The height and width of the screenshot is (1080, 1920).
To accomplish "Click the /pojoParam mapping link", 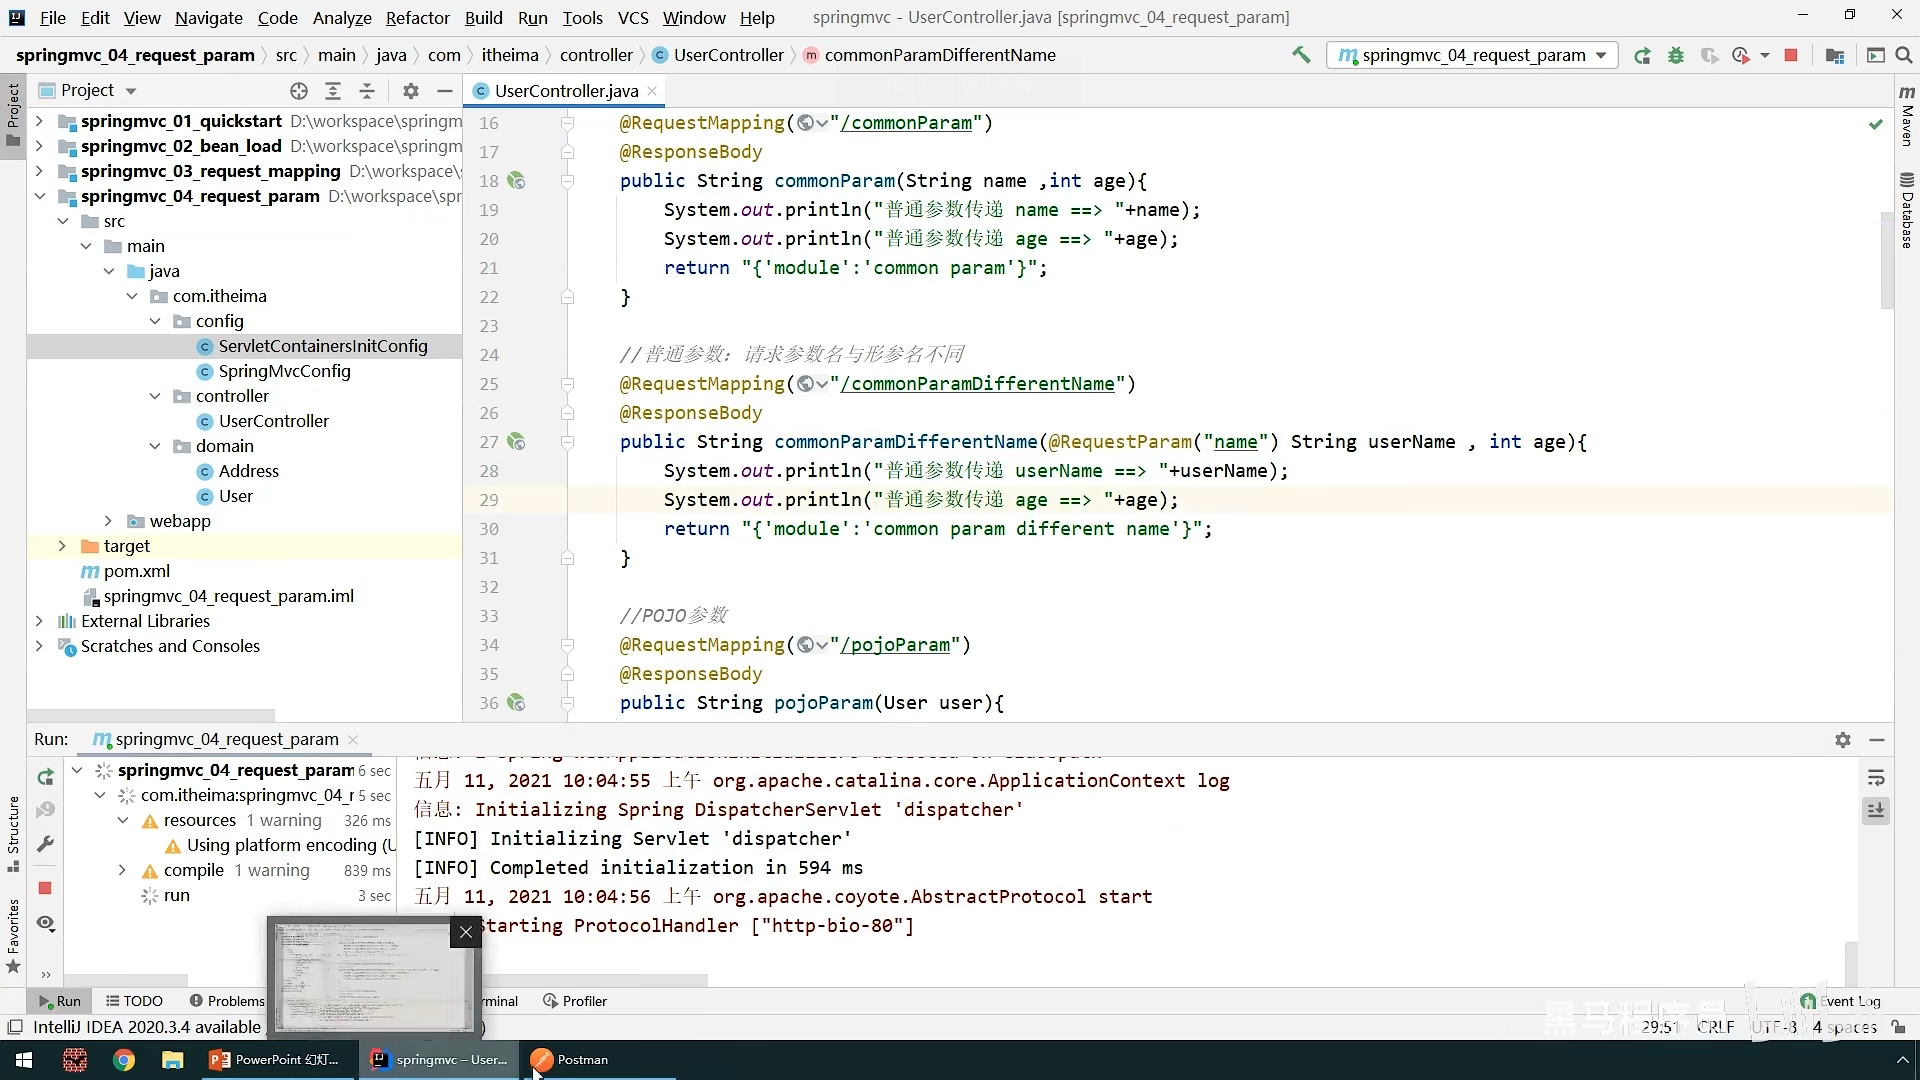I will click(x=895, y=645).
